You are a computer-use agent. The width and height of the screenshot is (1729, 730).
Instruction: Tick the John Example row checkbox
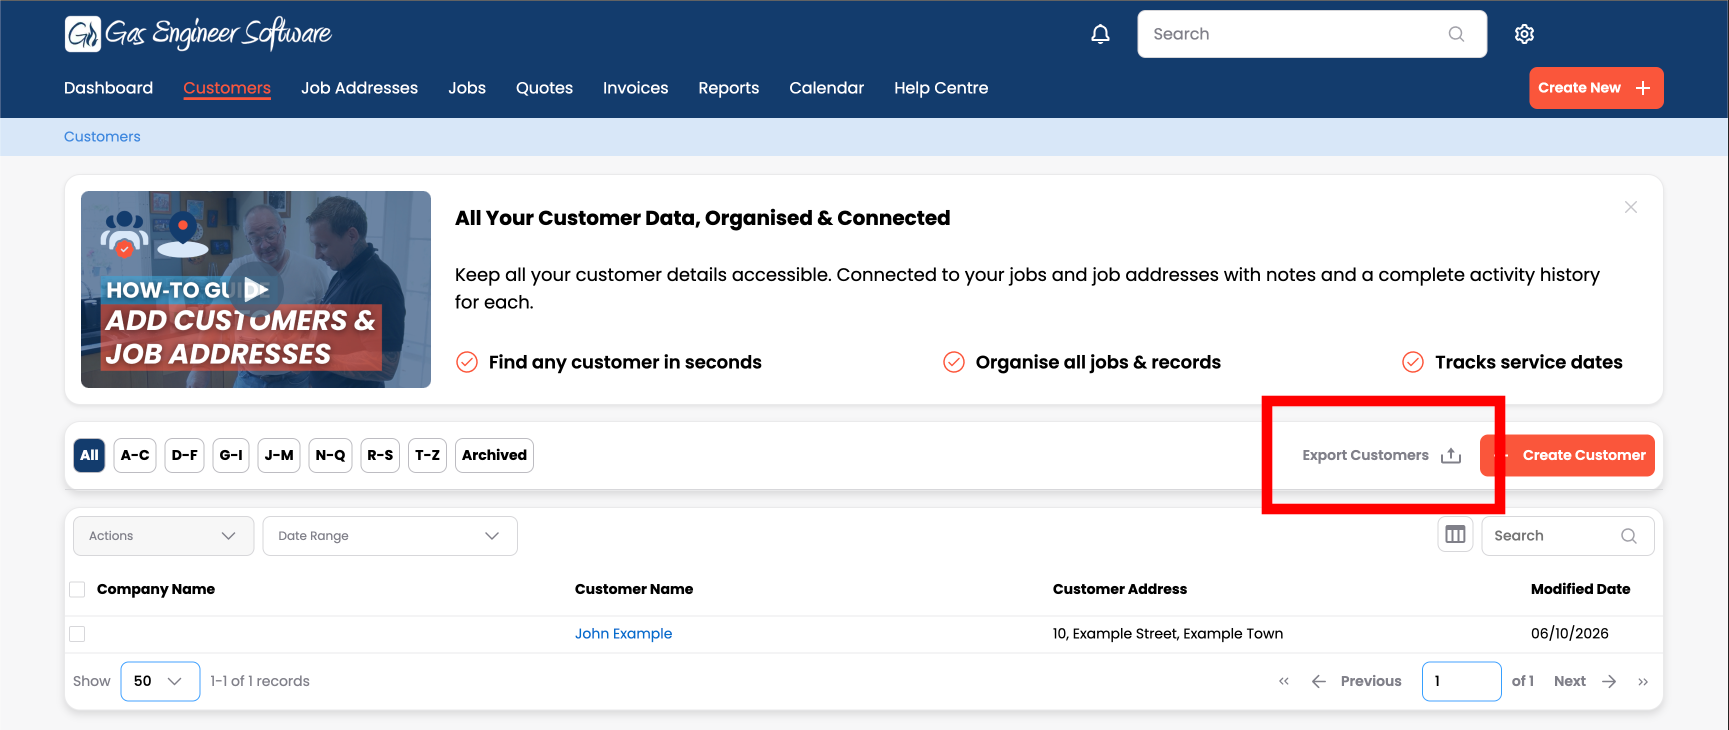coord(77,634)
